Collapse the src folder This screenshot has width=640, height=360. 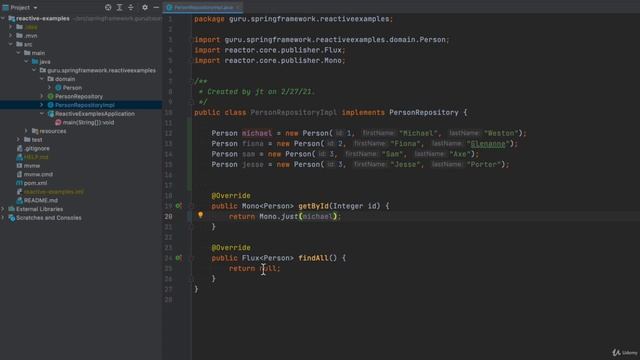click(11, 44)
